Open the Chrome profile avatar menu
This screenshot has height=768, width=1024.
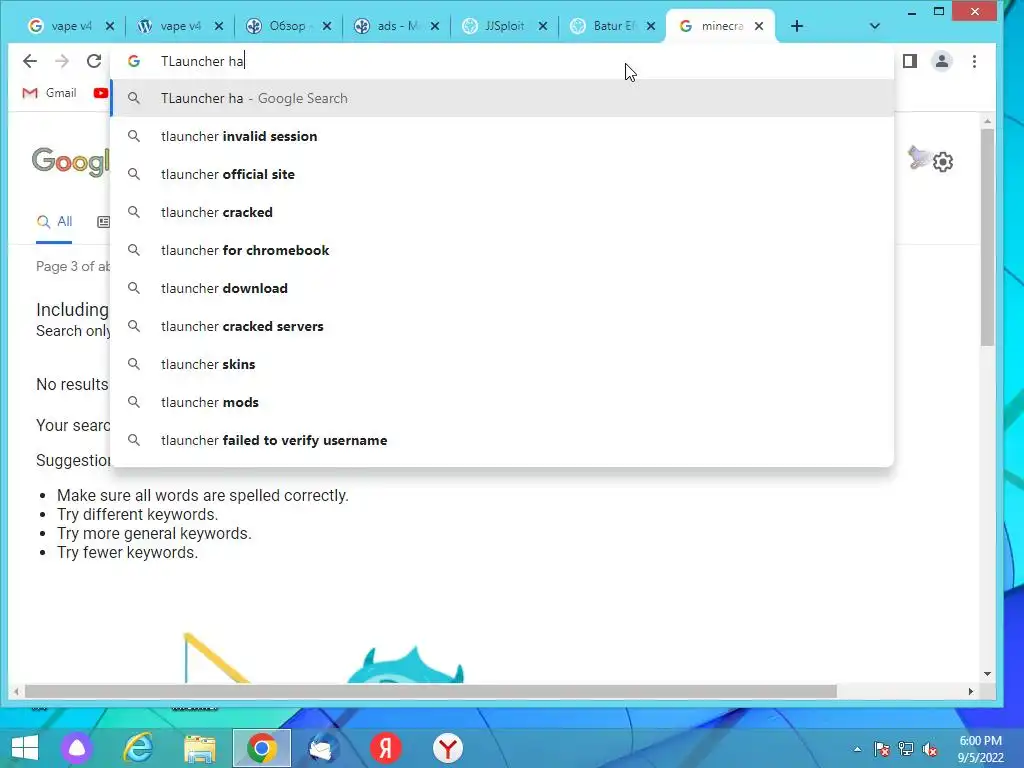click(942, 61)
